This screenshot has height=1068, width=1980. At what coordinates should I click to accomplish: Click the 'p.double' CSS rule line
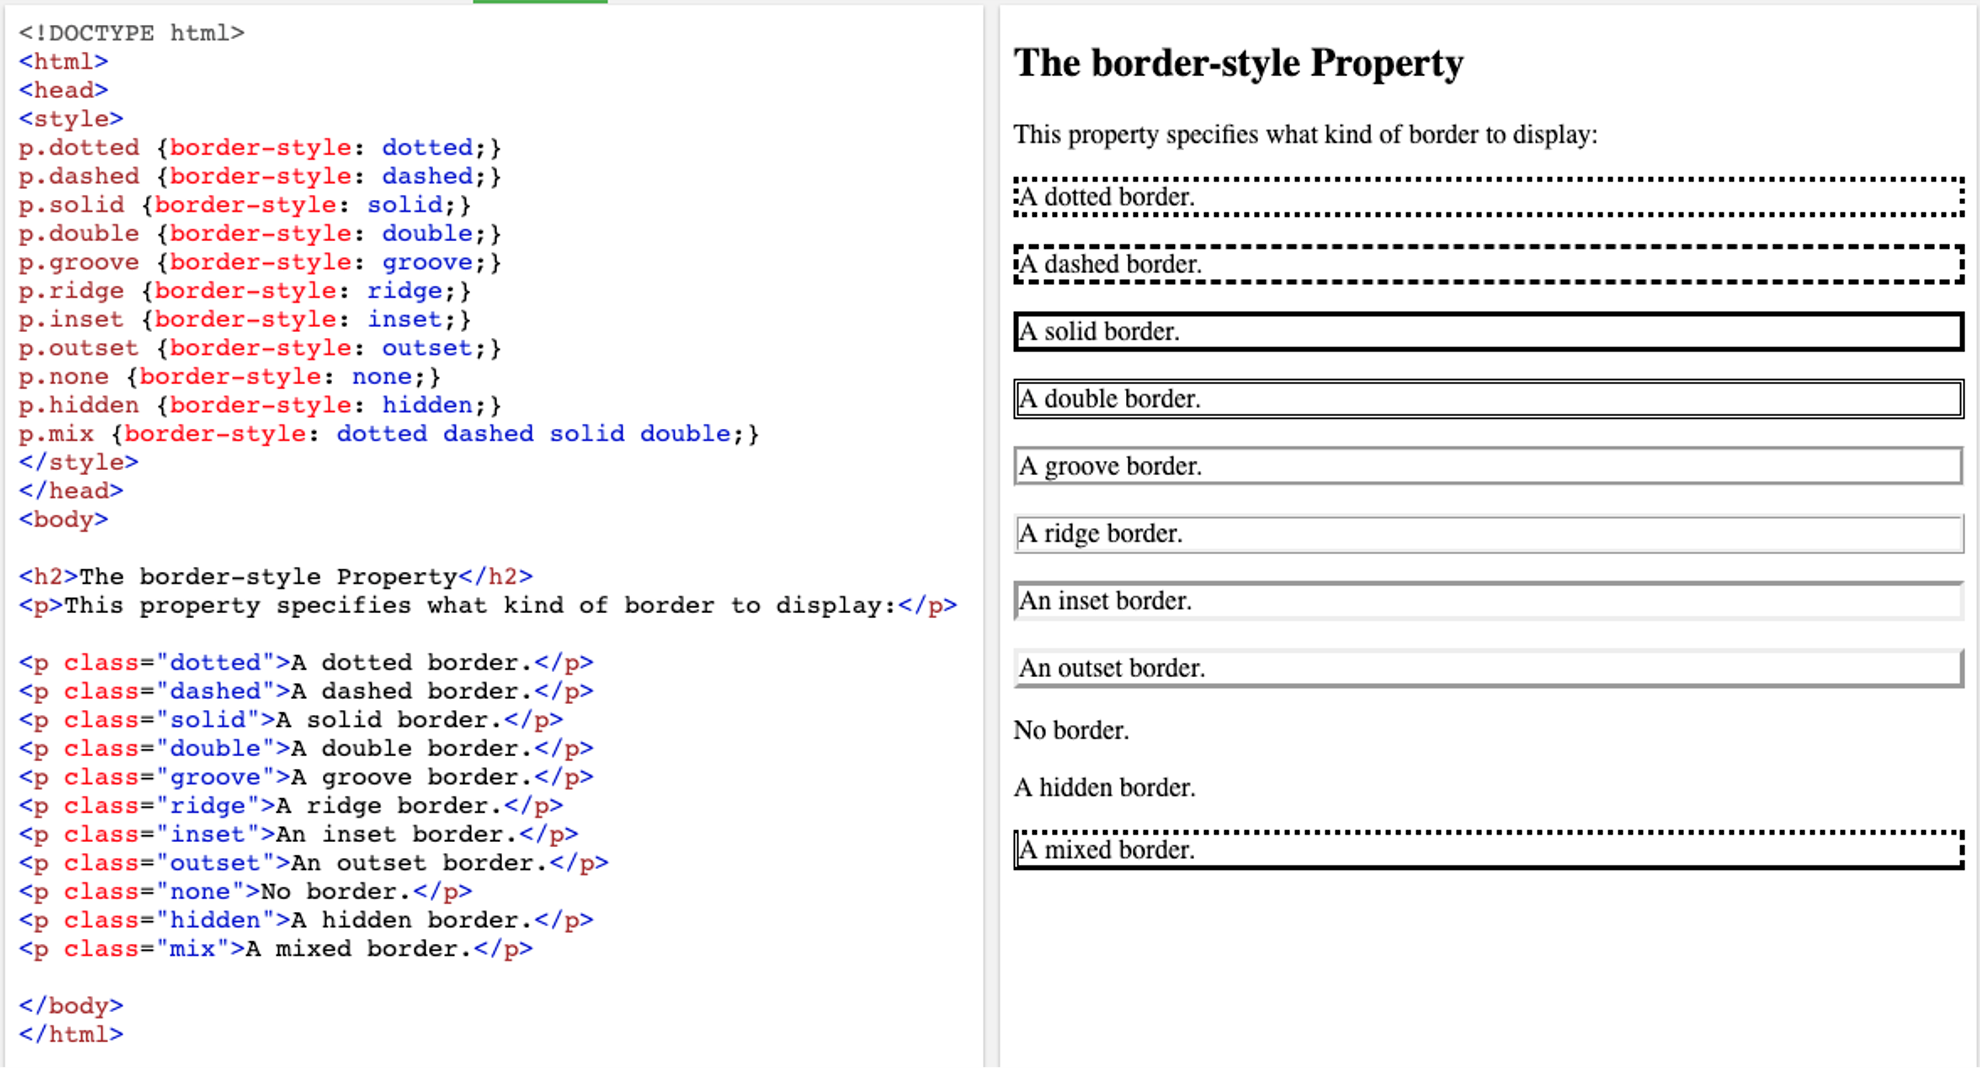pos(260,234)
